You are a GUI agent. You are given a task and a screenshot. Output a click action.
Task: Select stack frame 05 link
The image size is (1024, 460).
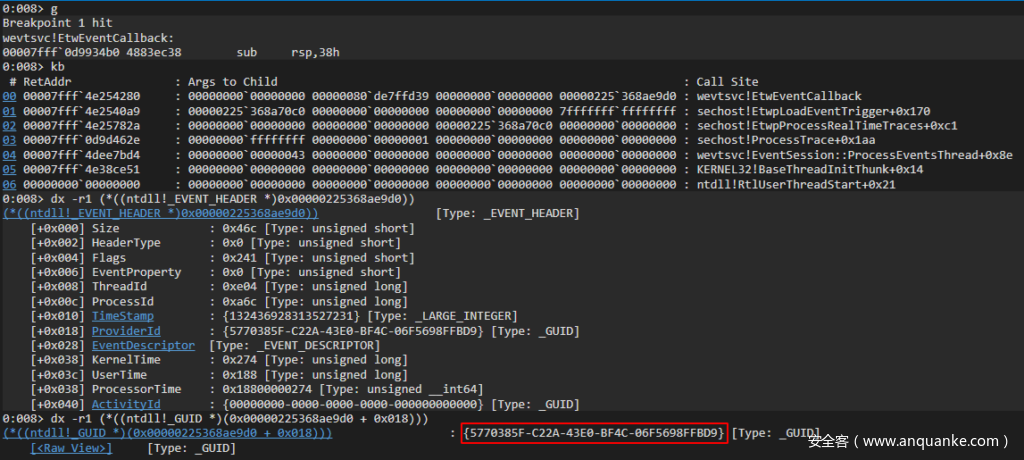click(x=9, y=170)
